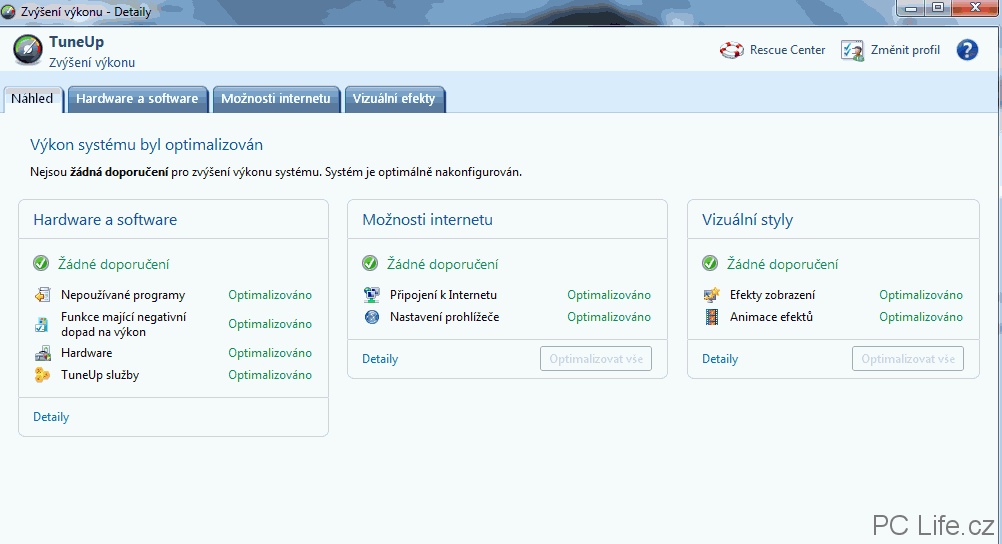
Task: Click the Hardware a software panel heading
Action: tap(105, 219)
